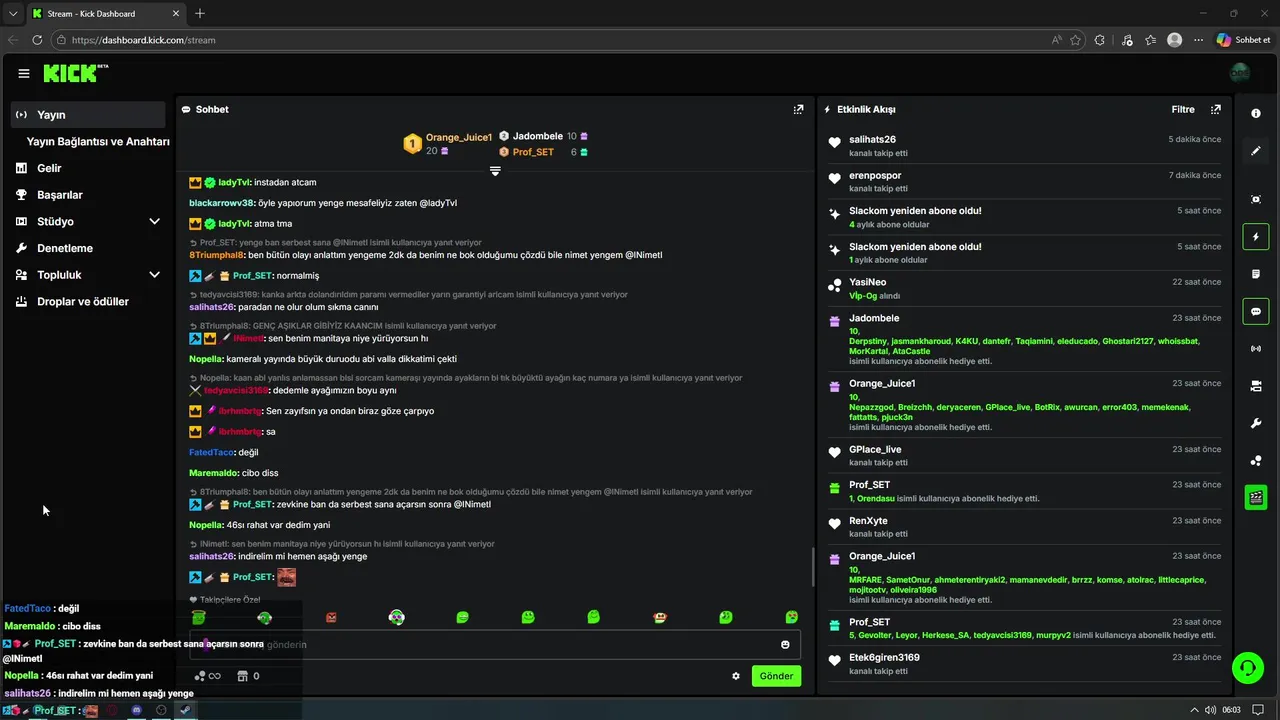Pop out the Sohbet chat panel
This screenshot has width=1280, height=720.
pyautogui.click(x=798, y=109)
